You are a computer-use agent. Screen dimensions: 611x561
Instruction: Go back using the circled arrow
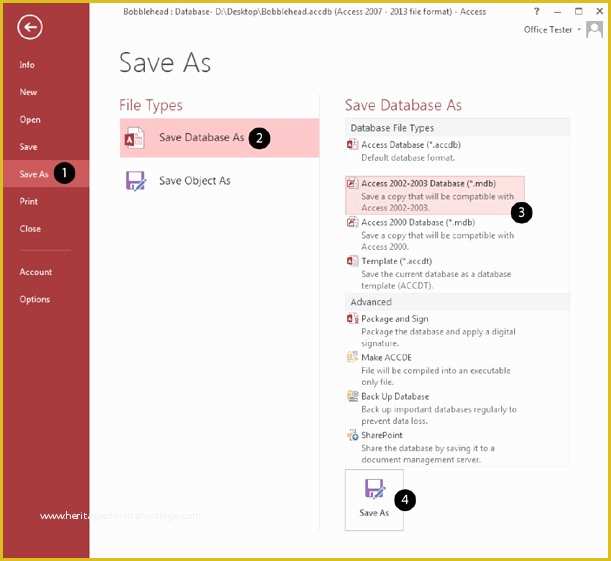point(30,27)
